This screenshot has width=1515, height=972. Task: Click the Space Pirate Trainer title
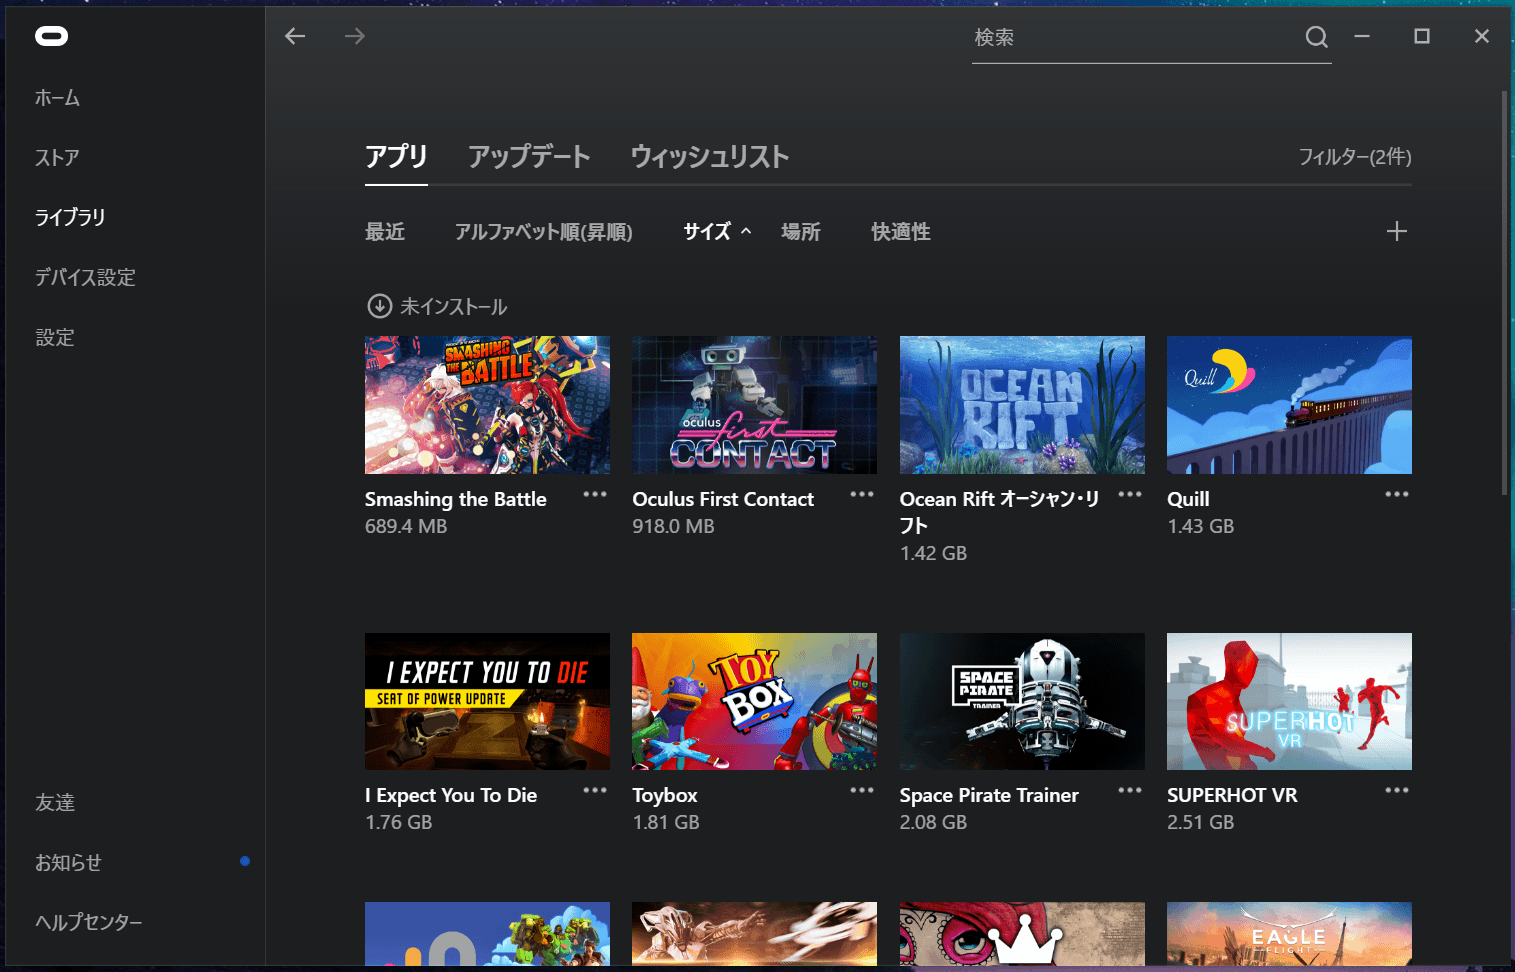[x=989, y=795]
